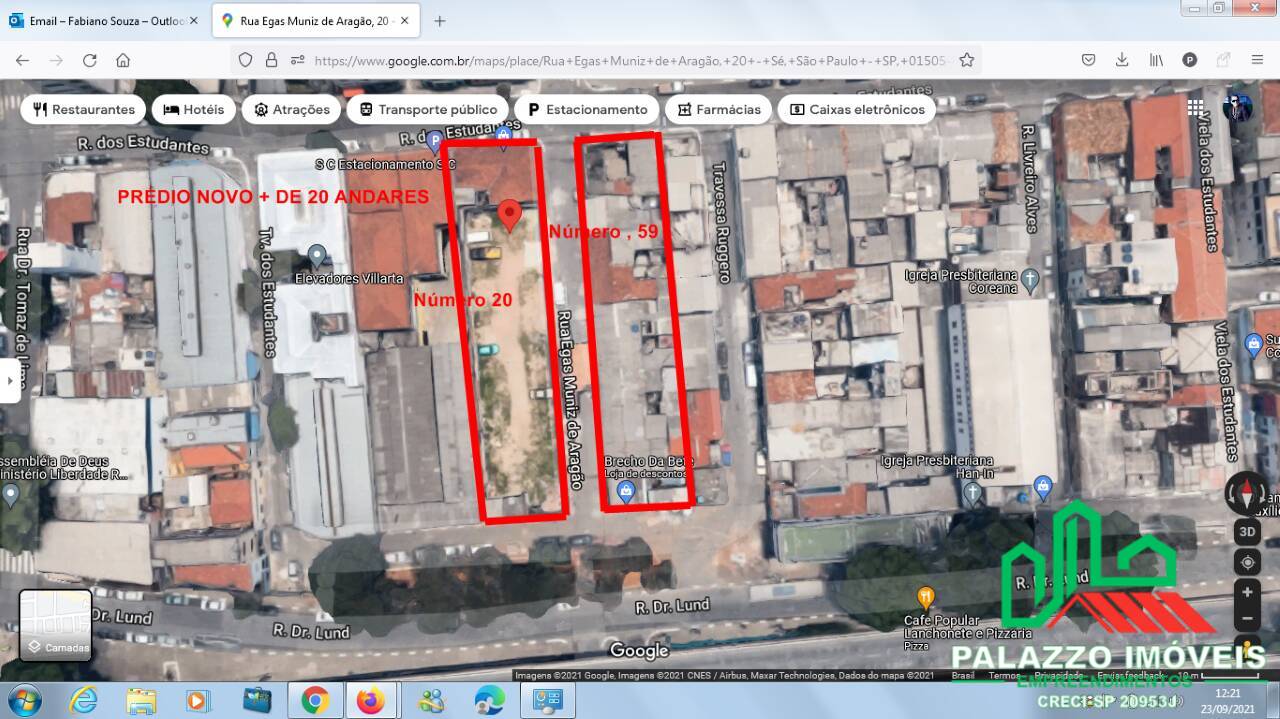Toggle the 3D view control
Image resolution: width=1280 pixels, height=719 pixels.
coord(1246,531)
